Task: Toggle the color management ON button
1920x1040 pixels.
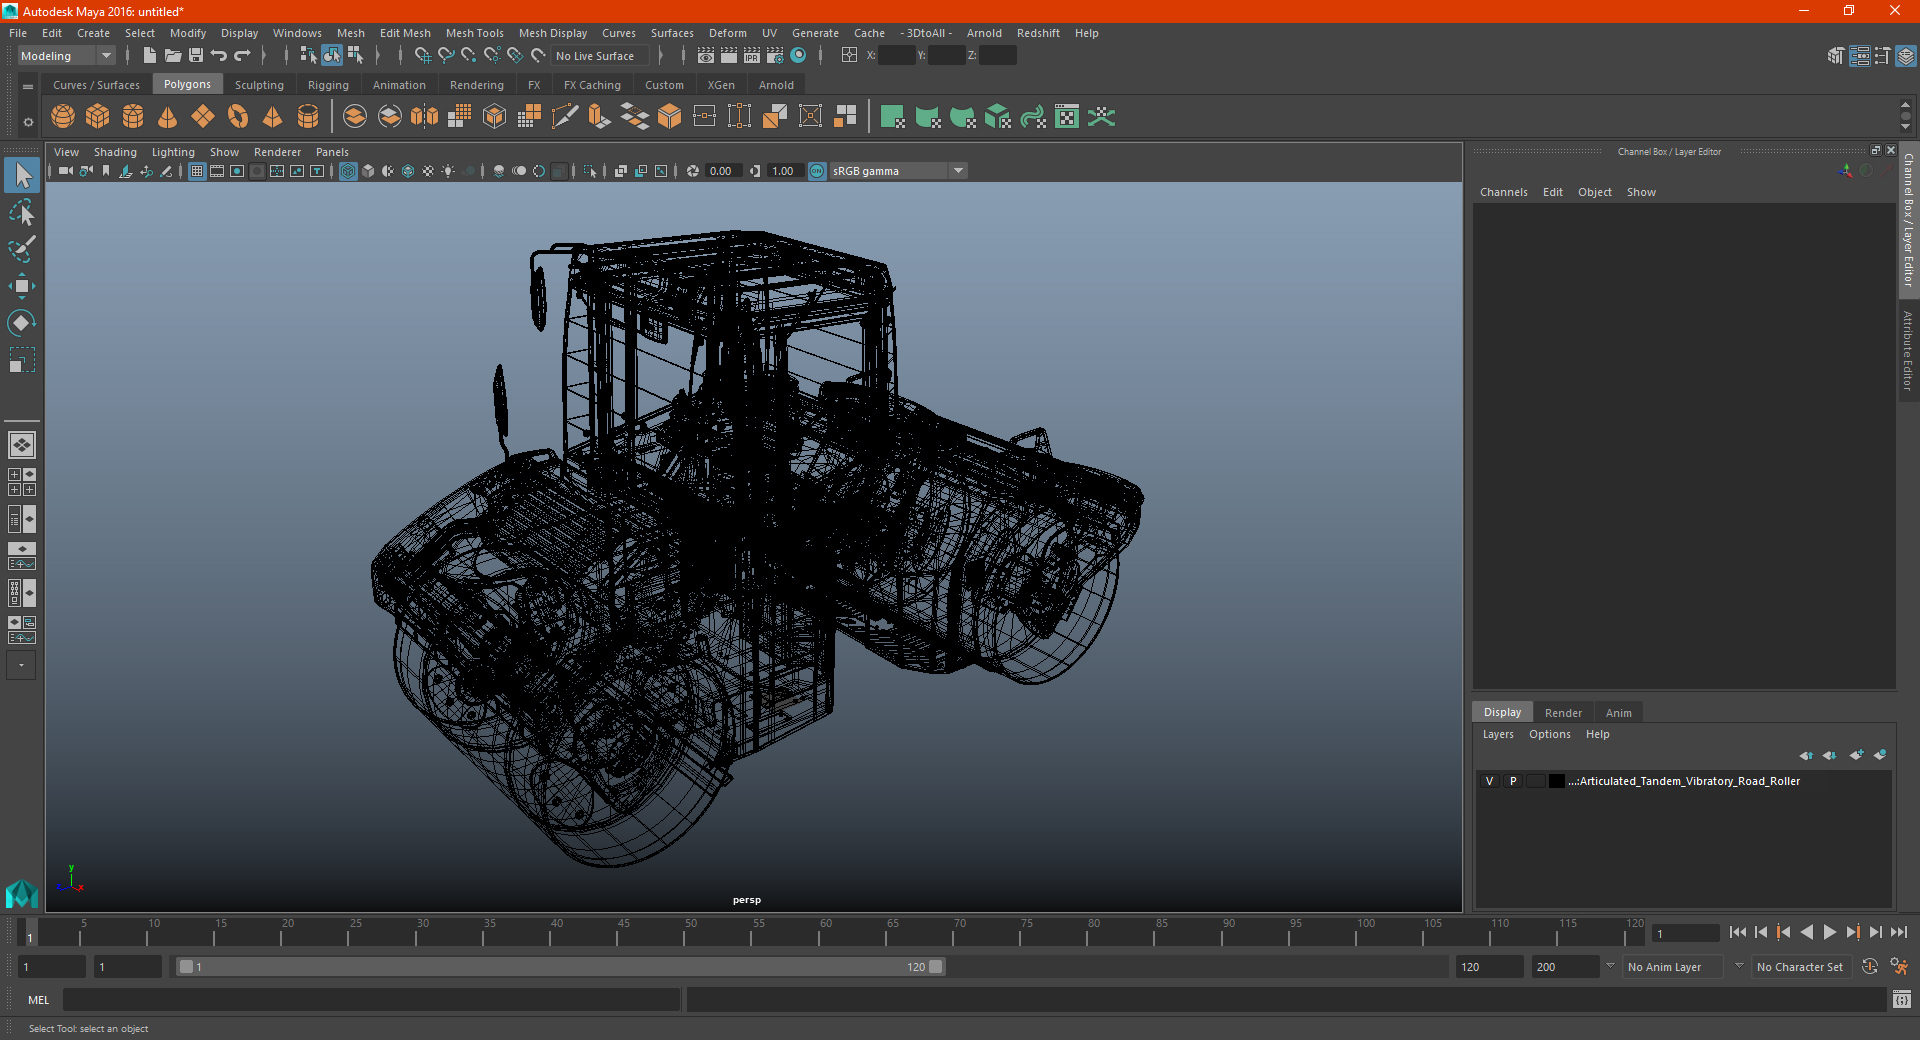Action: [x=817, y=171]
